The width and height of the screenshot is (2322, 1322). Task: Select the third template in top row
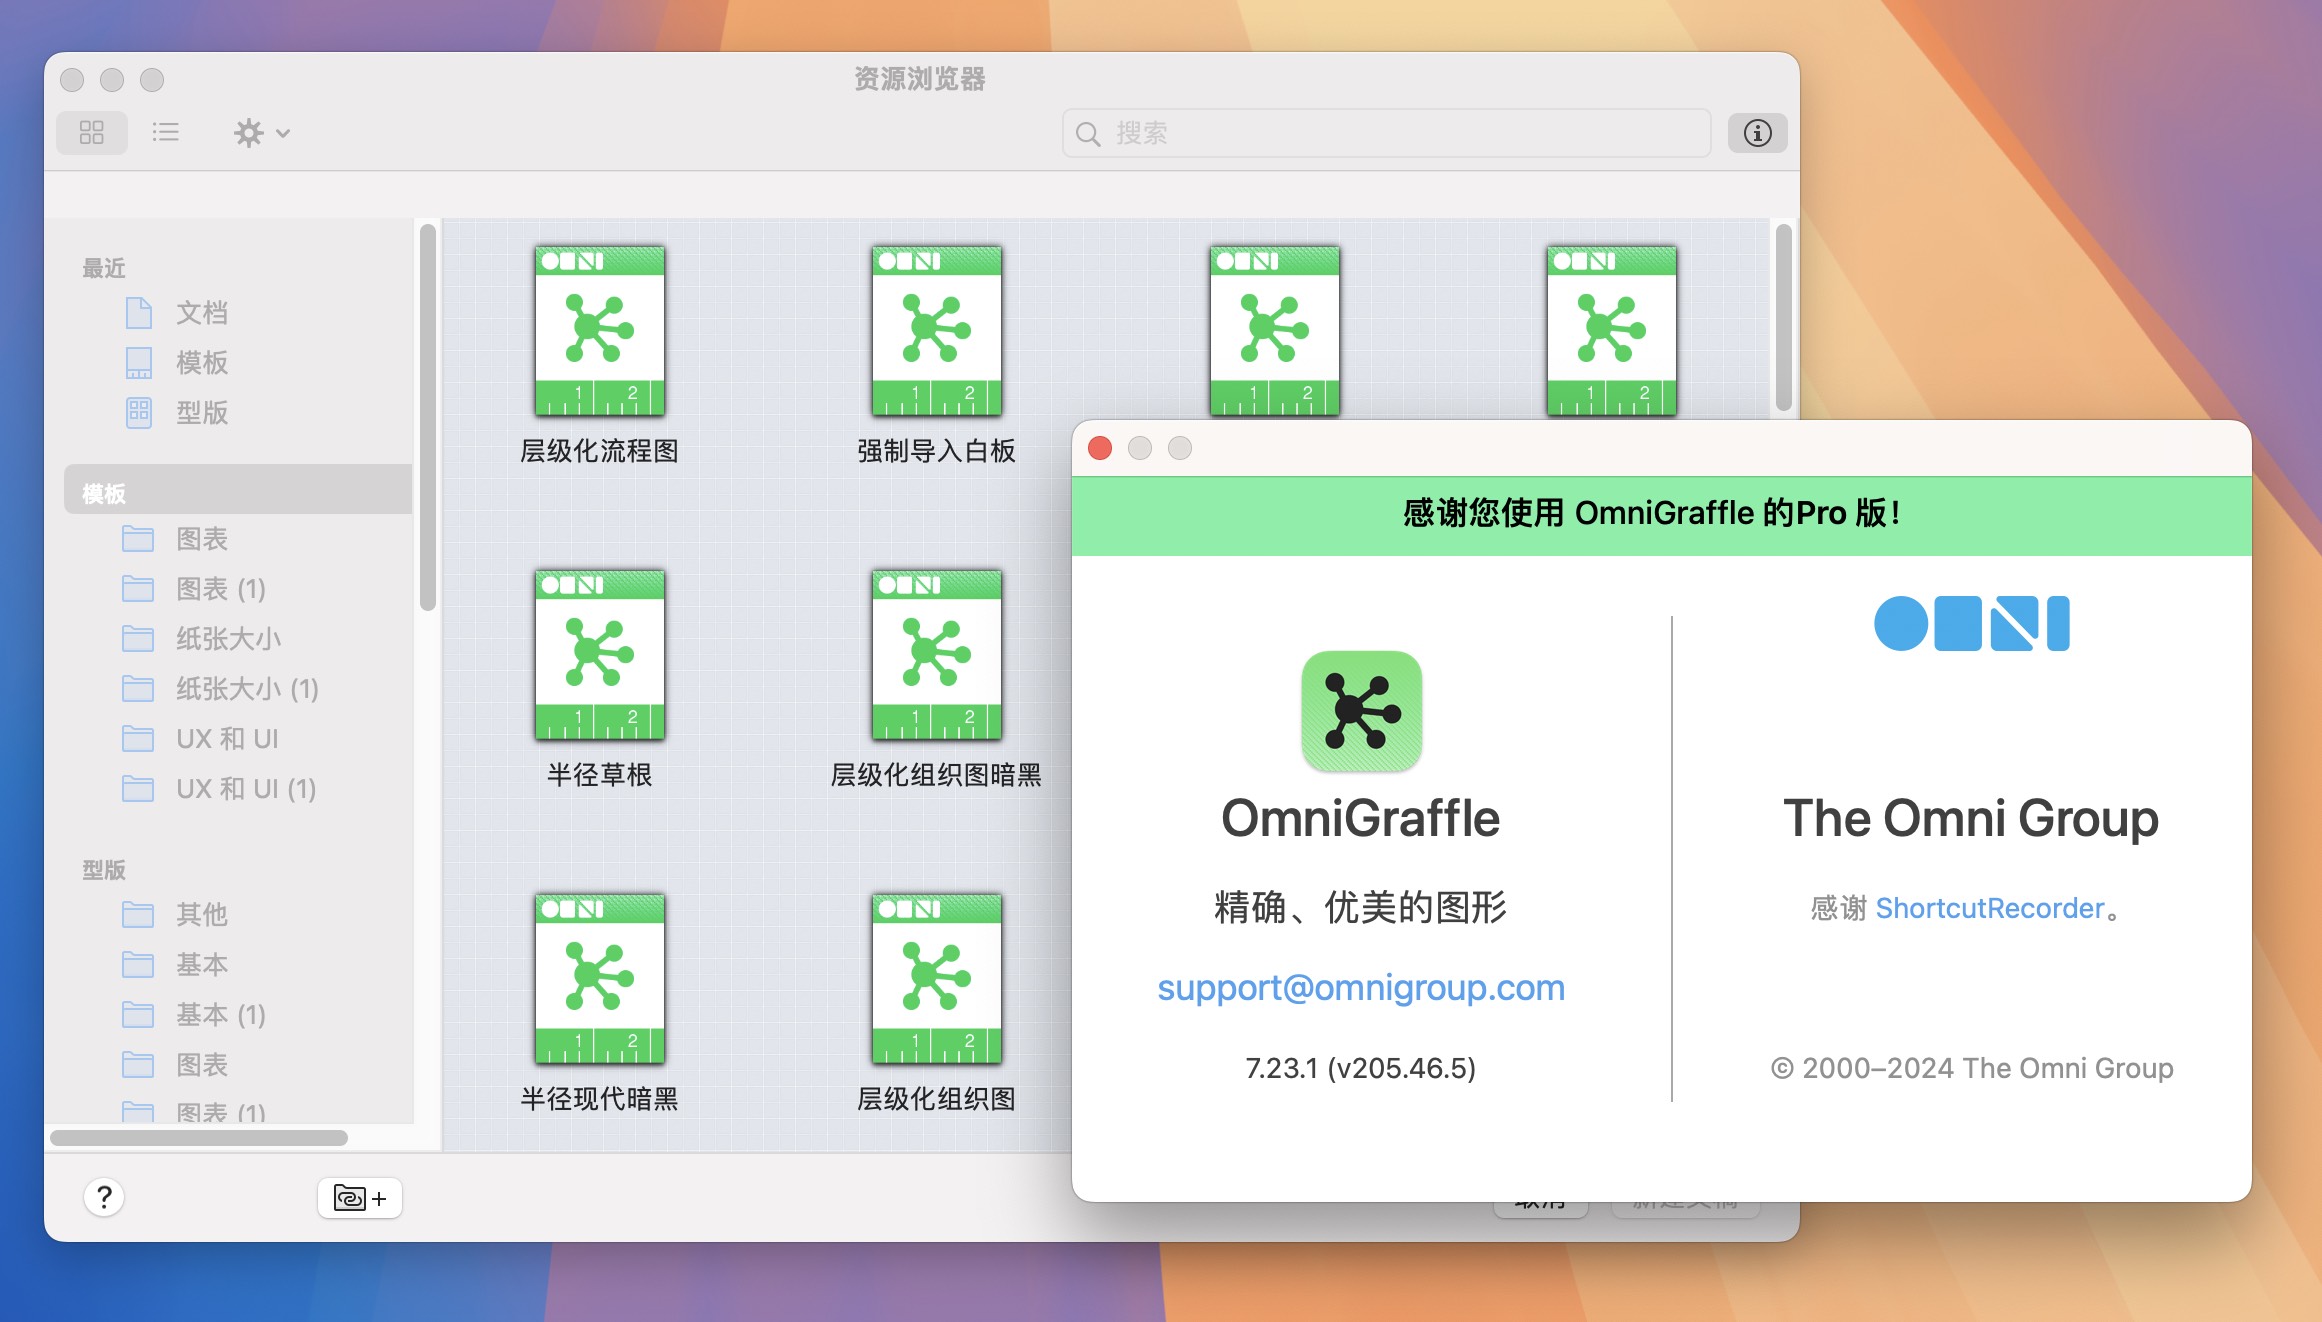tap(1275, 331)
